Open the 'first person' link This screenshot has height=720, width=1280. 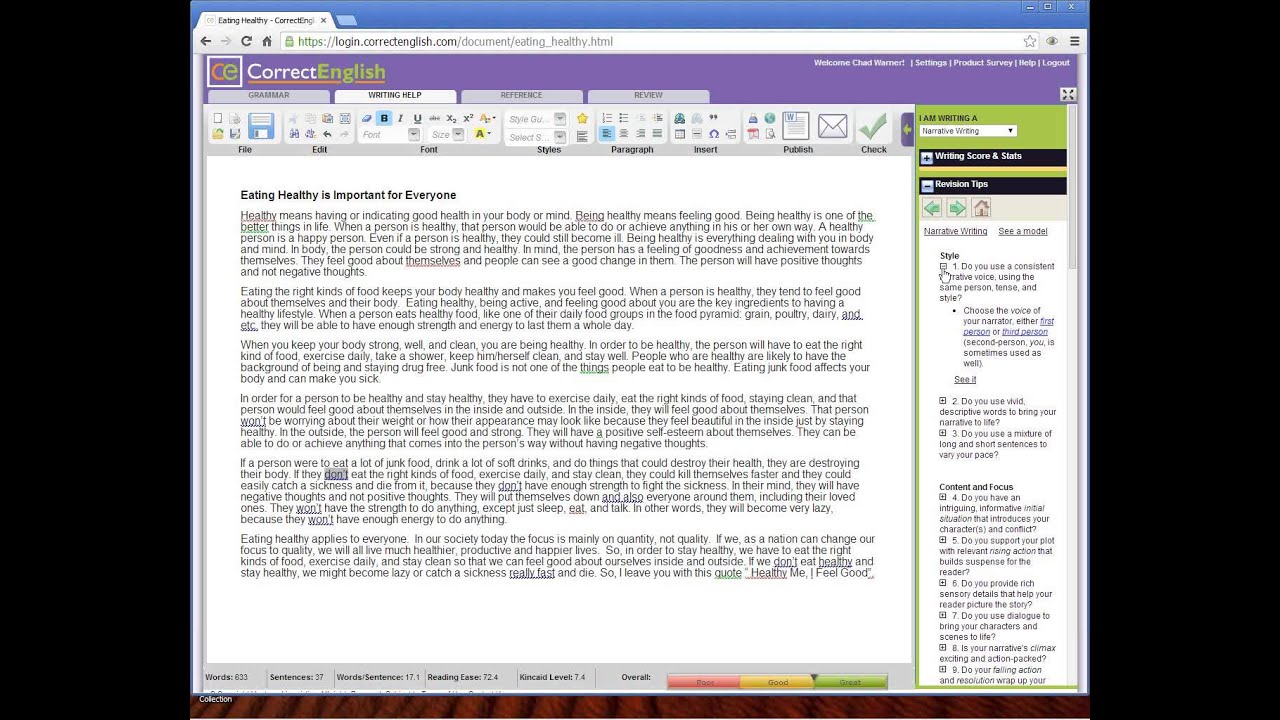pyautogui.click(x=1046, y=321)
